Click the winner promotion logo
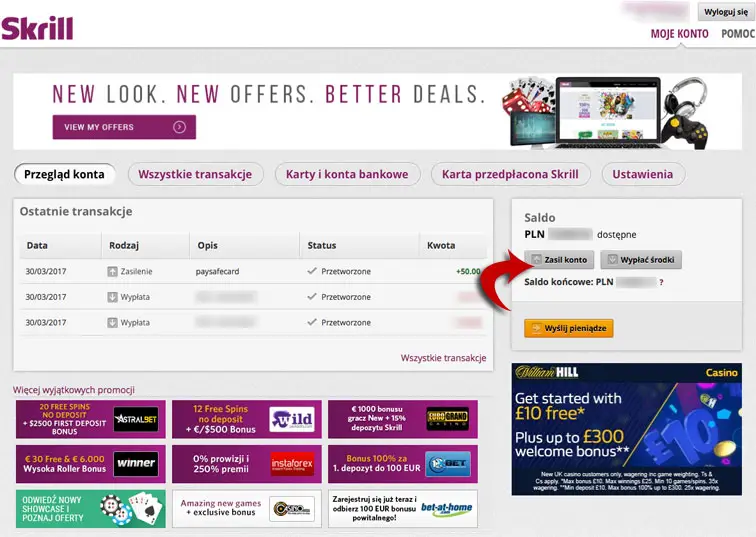Viewport: 756px width, 537px height. click(136, 464)
